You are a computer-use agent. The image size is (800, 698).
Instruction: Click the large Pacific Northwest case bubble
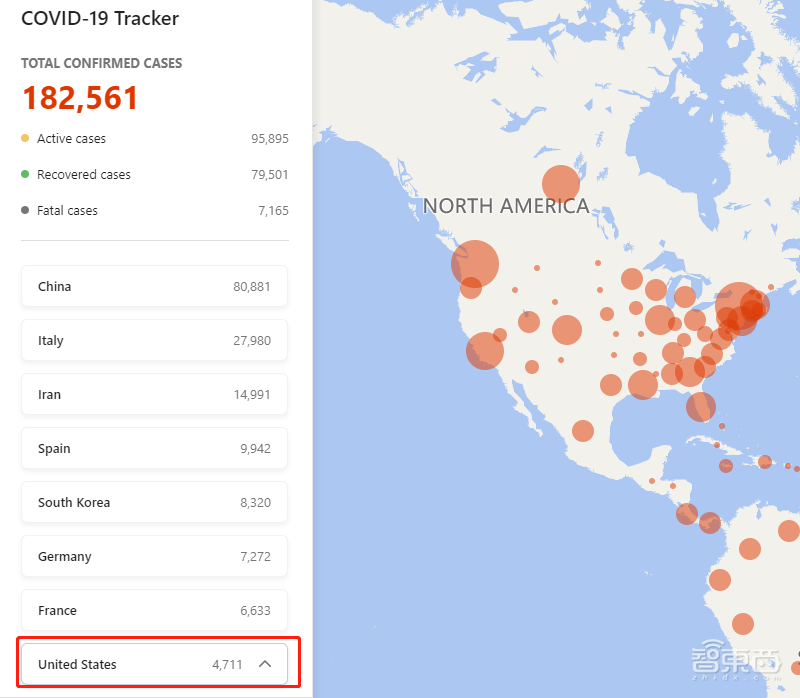[x=475, y=264]
